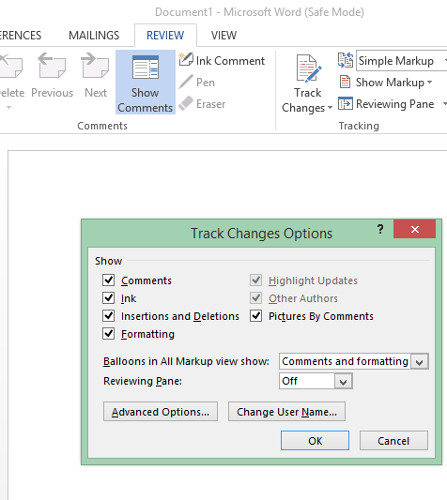Click the Display for Review icon

[x=345, y=60]
